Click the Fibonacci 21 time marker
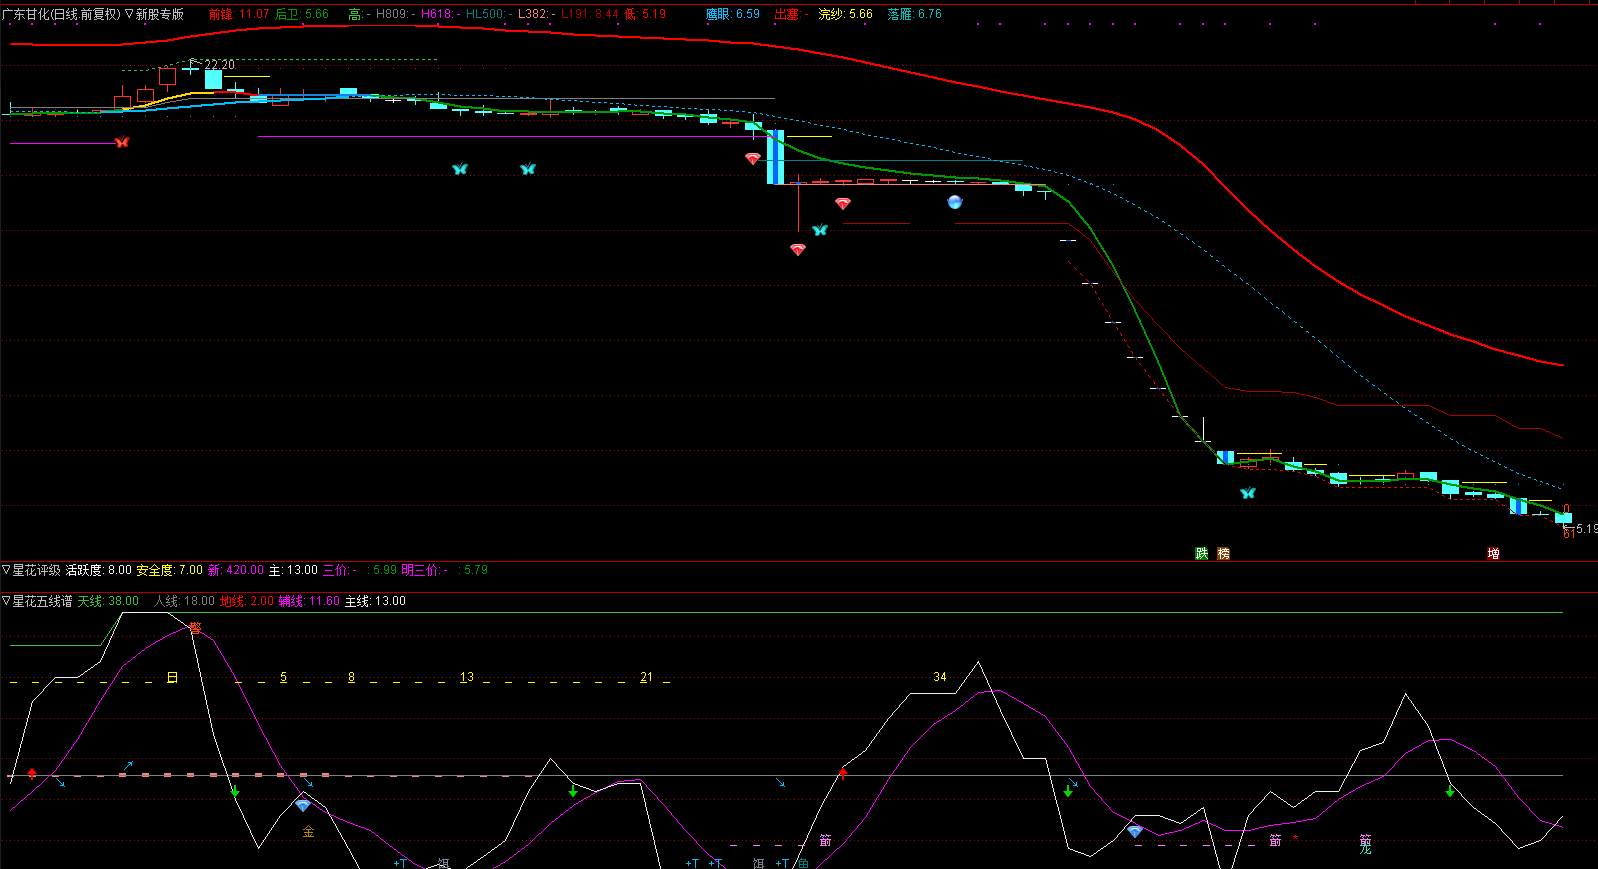Viewport: 1598px width, 869px height. click(x=647, y=678)
